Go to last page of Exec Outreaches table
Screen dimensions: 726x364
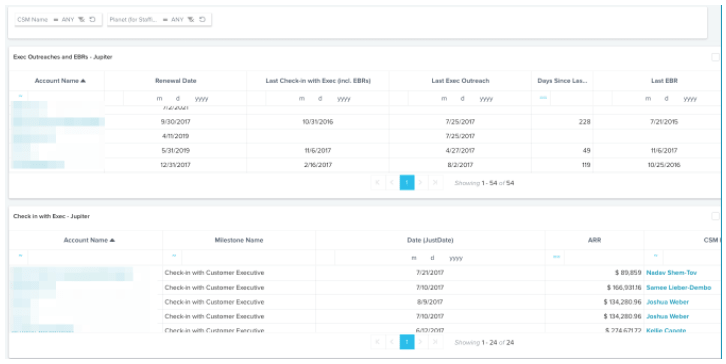tap(435, 183)
